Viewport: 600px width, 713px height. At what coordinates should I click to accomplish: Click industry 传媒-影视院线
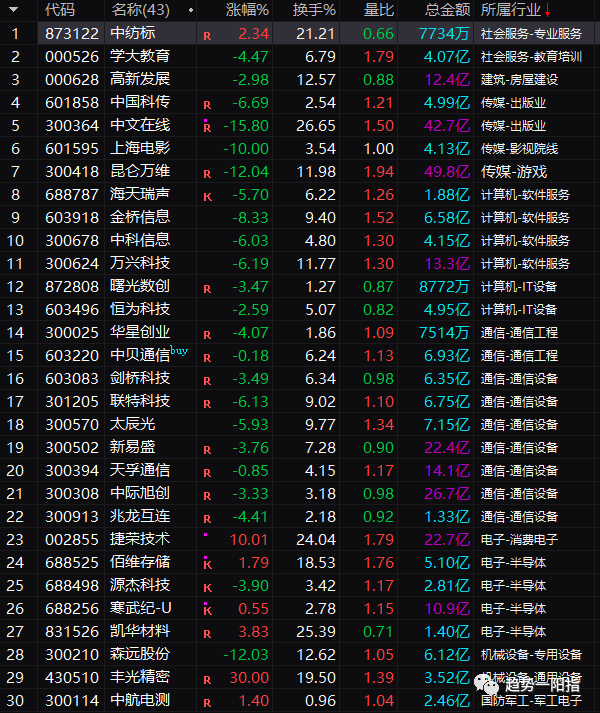tap(519, 149)
